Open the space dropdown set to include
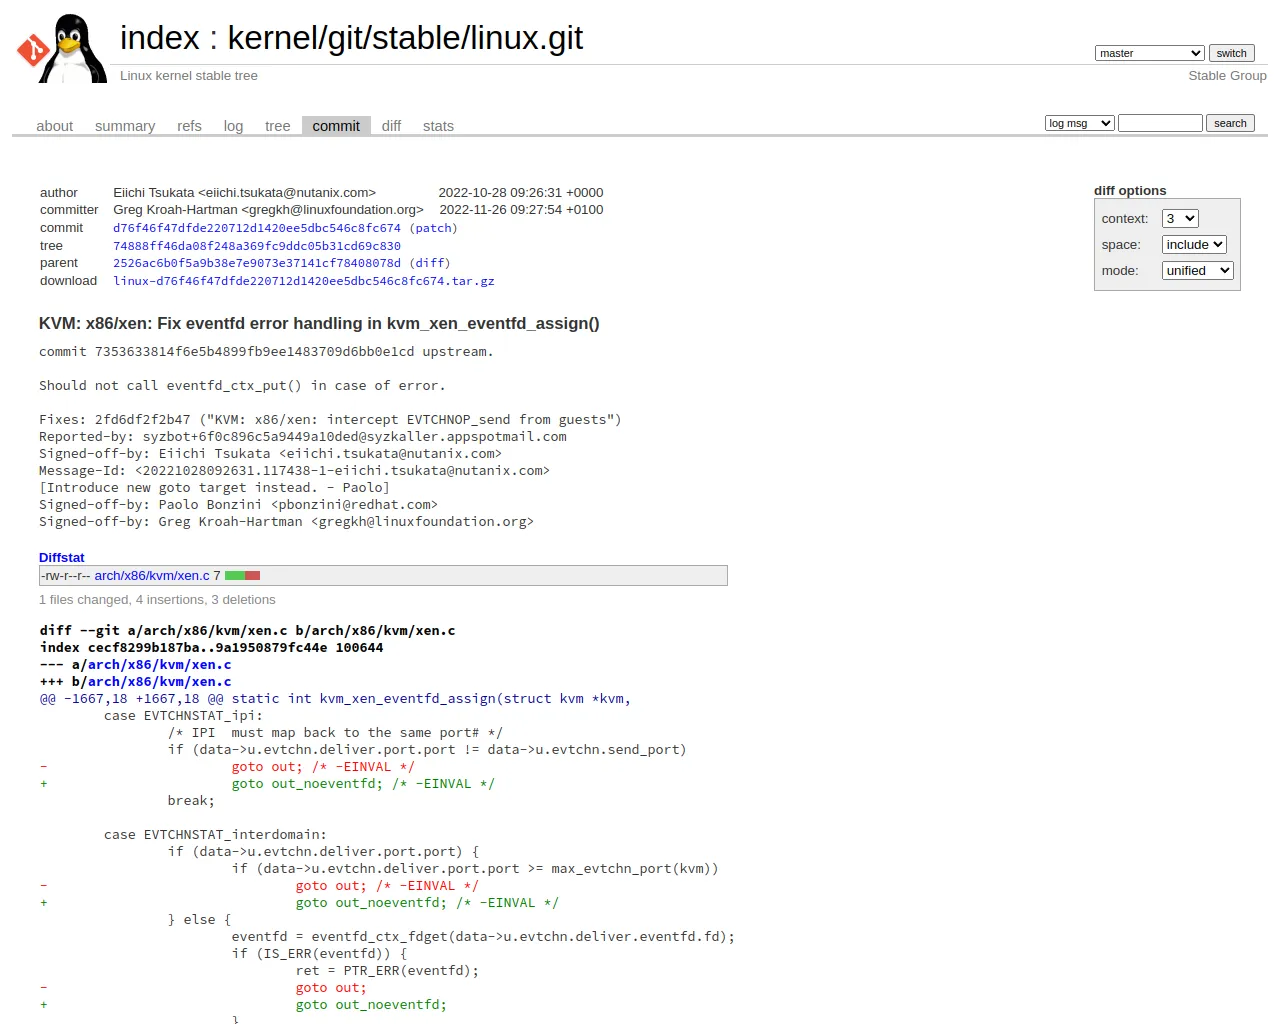The height and width of the screenshot is (1024, 1280). click(1194, 245)
